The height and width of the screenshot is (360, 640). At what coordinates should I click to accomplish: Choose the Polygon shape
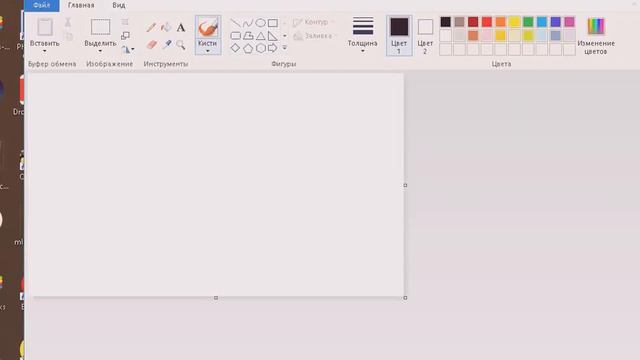click(248, 36)
